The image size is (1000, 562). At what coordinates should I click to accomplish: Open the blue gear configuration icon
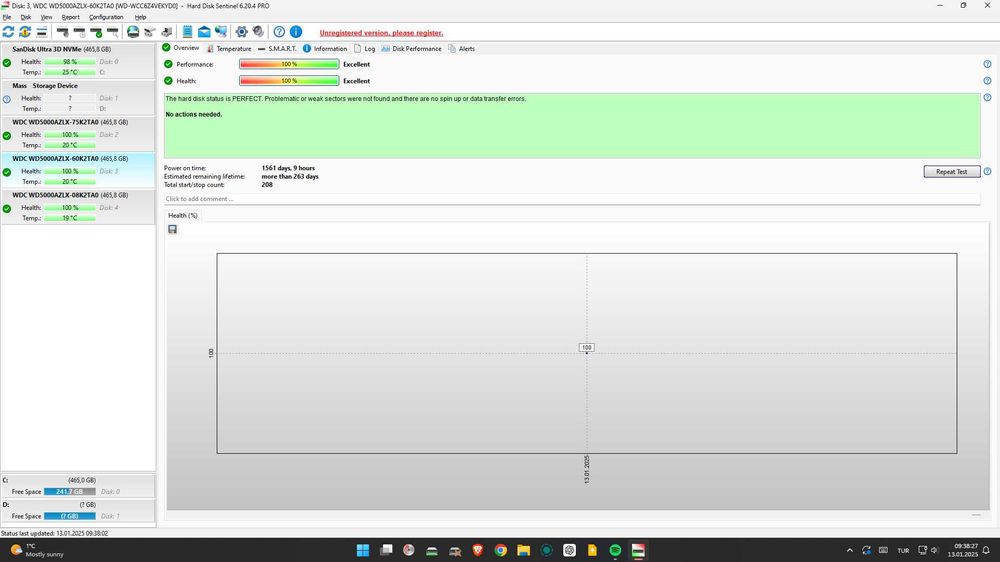click(x=242, y=31)
